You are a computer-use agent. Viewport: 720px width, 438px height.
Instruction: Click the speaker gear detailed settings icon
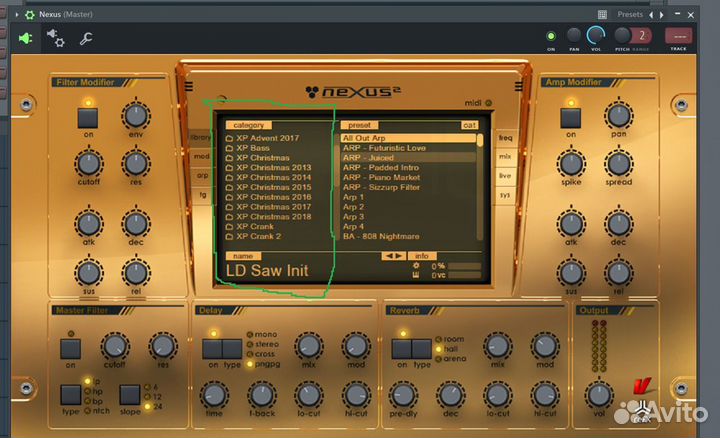[56, 38]
